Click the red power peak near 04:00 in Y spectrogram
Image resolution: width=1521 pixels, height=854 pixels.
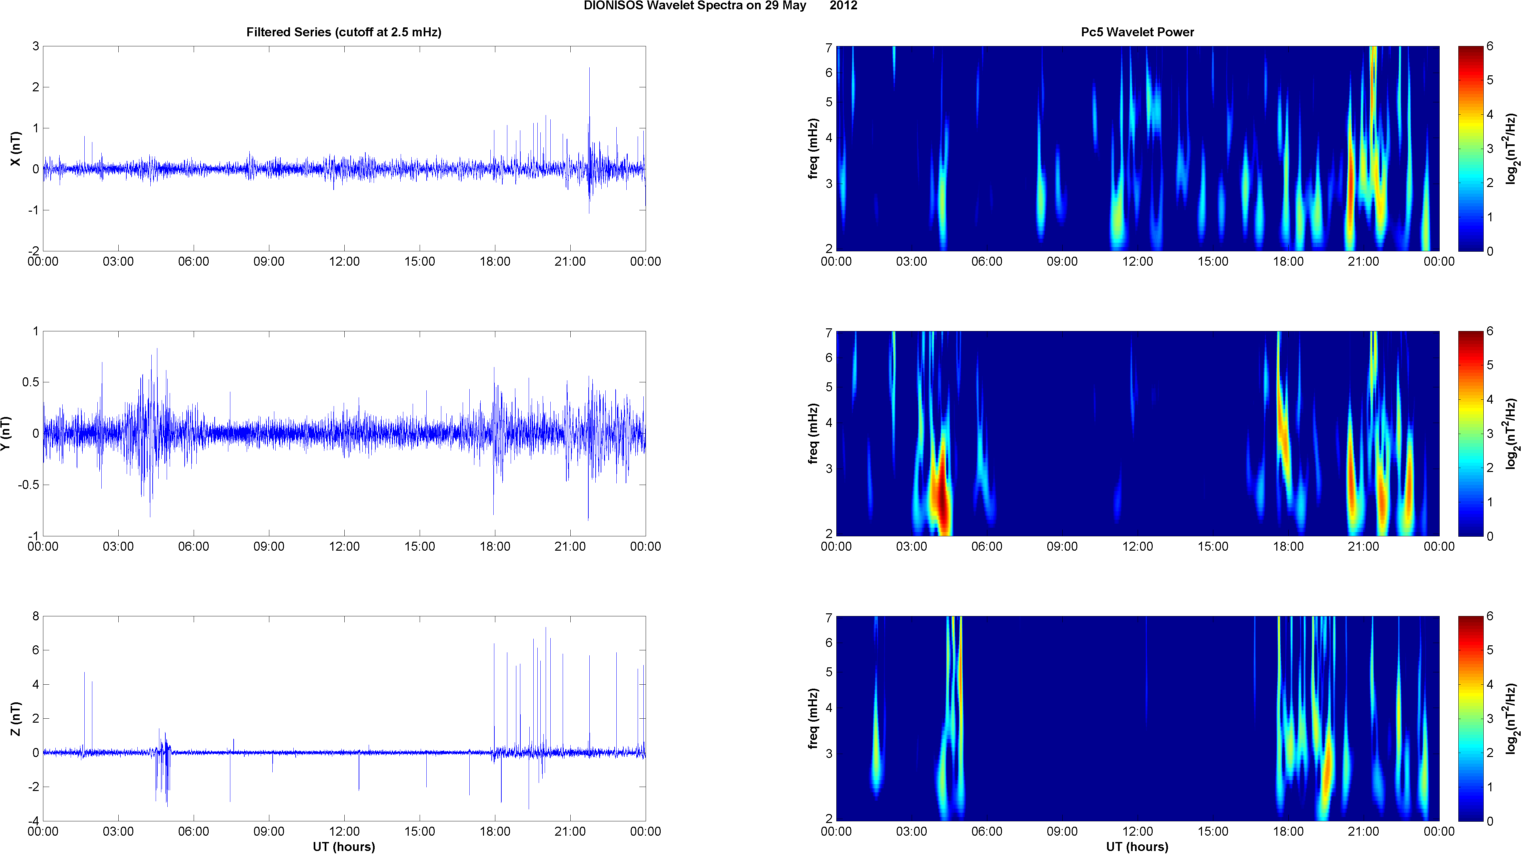[940, 497]
